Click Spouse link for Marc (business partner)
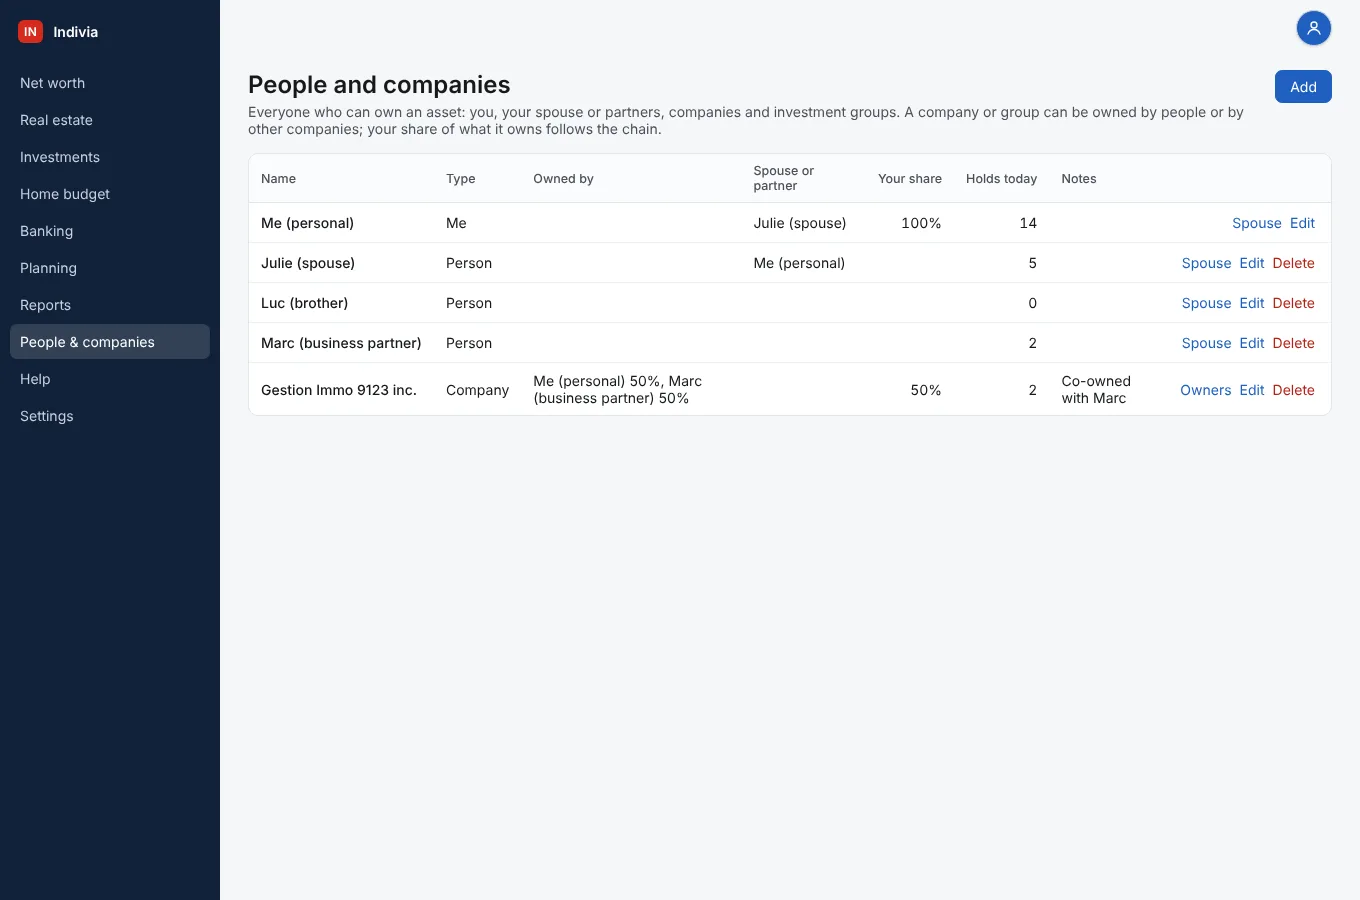 click(x=1206, y=343)
